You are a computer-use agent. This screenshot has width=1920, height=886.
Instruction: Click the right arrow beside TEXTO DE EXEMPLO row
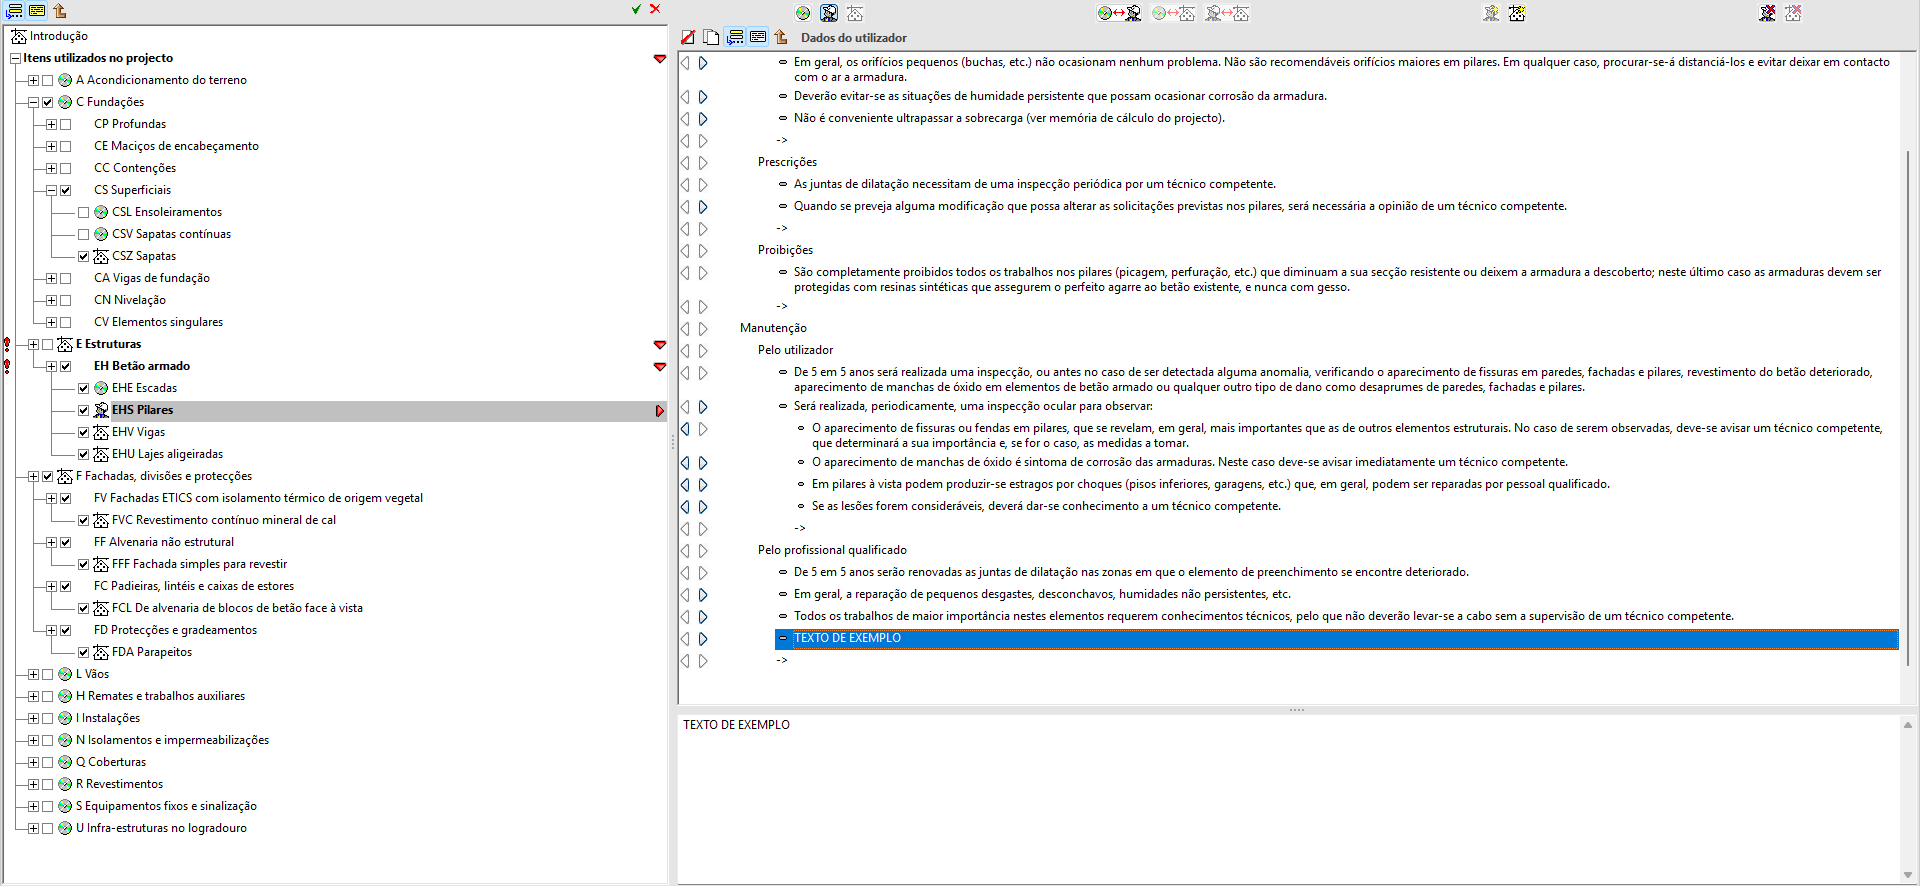point(703,639)
